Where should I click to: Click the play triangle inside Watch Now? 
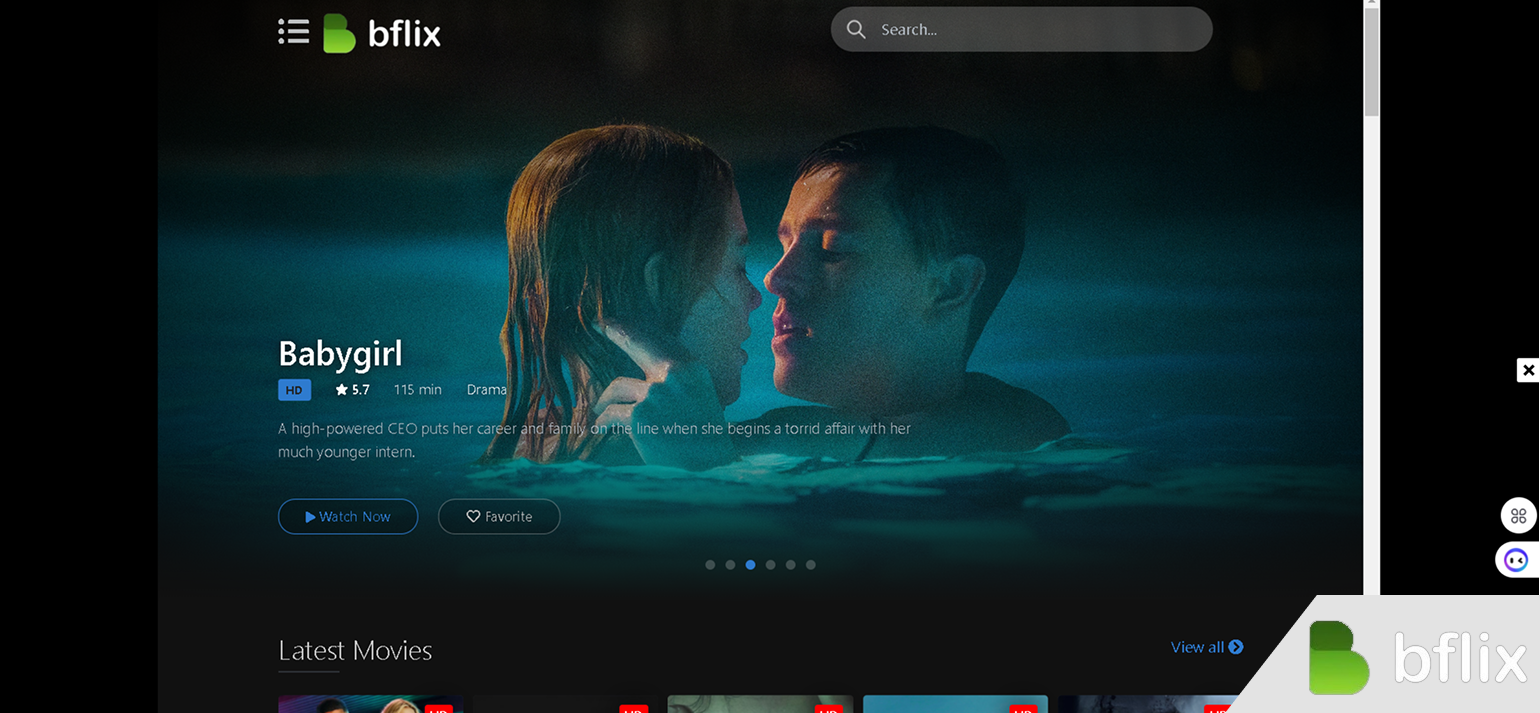point(312,516)
